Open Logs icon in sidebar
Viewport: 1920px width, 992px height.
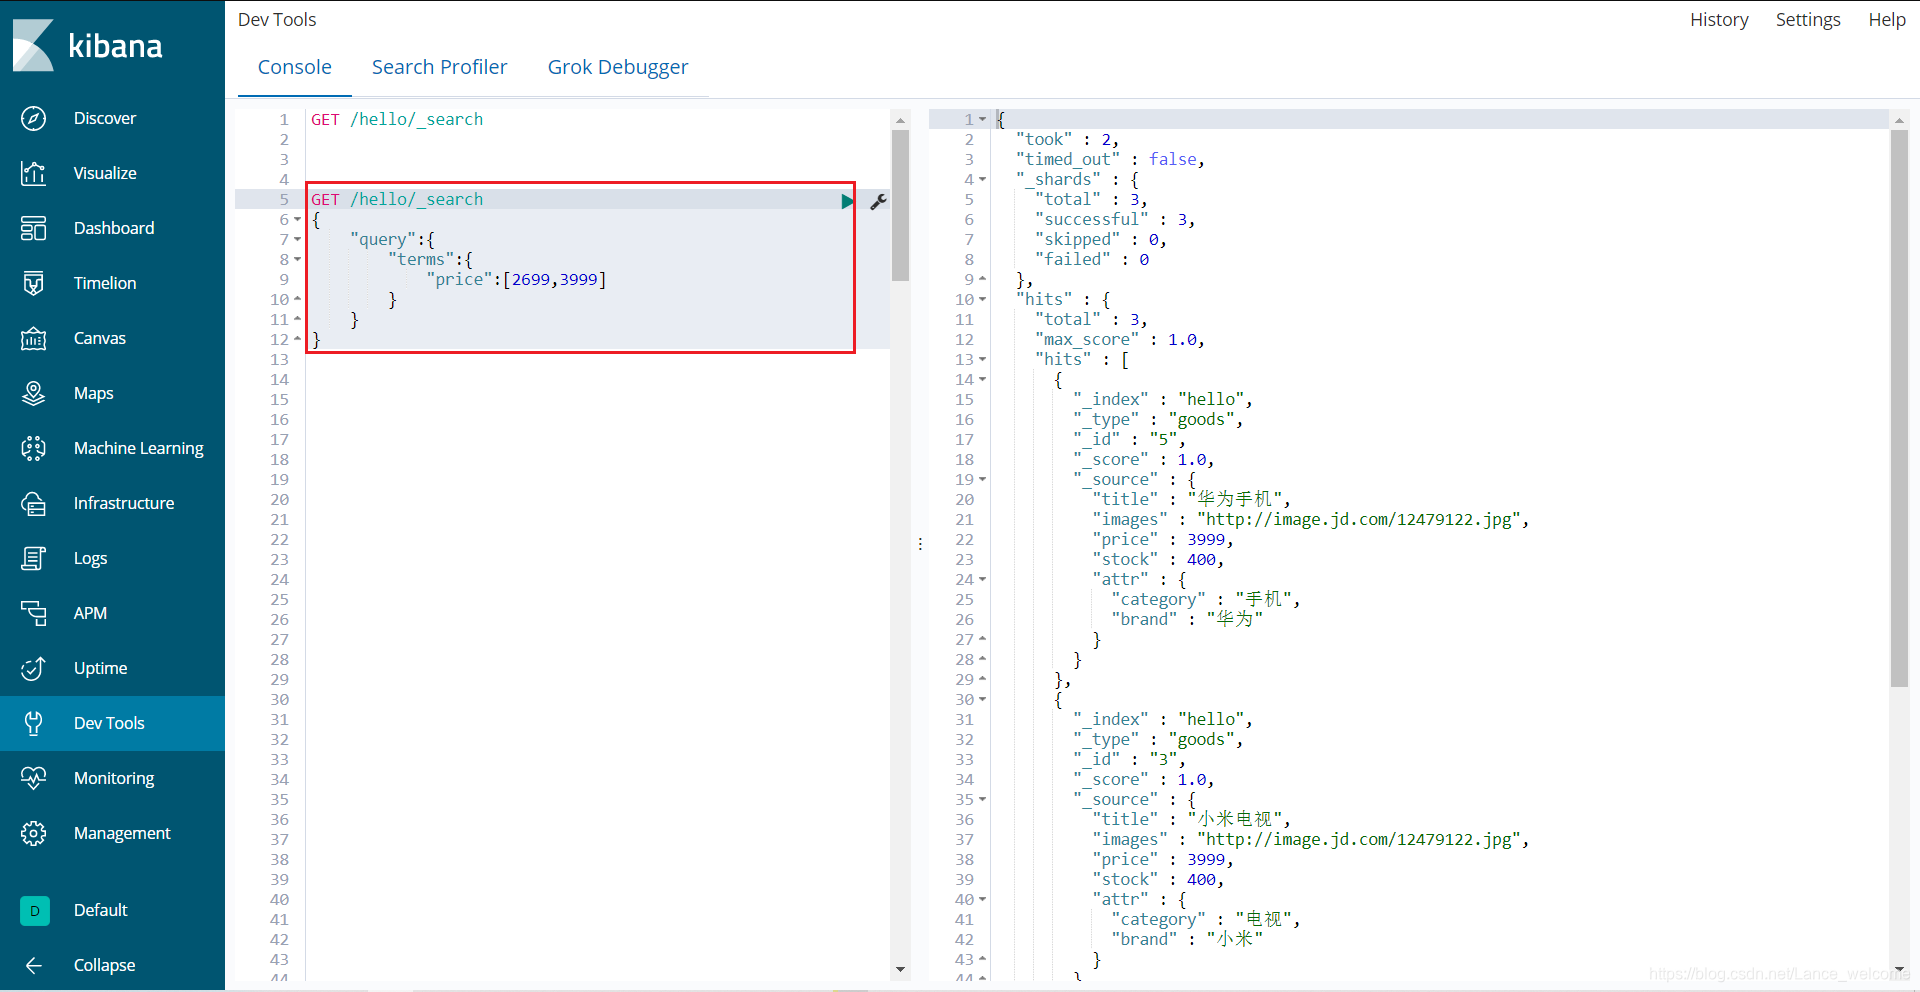point(33,558)
